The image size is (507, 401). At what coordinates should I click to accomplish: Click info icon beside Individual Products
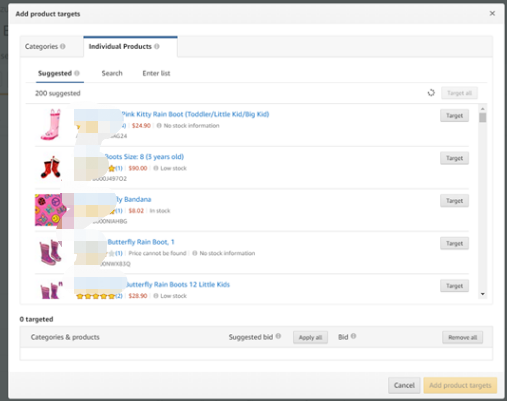pos(157,46)
